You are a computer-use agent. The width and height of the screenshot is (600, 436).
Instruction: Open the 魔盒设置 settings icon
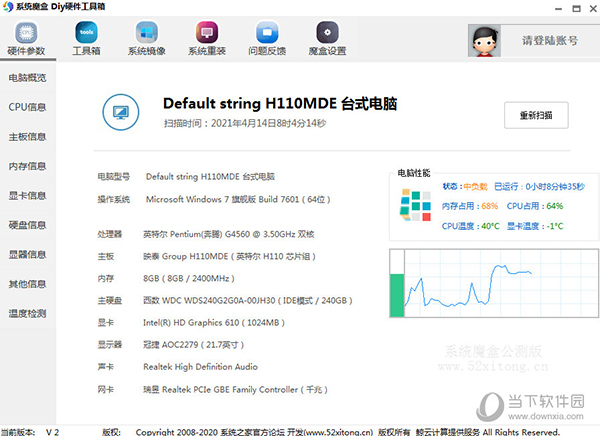tap(327, 36)
